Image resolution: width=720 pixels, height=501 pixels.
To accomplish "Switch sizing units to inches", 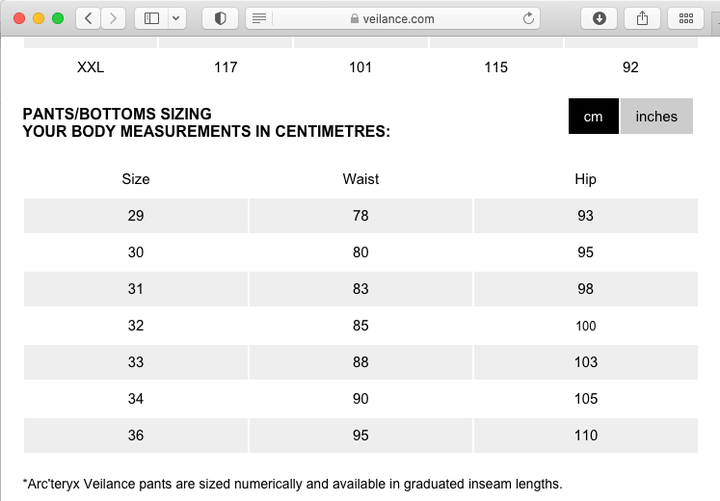I will pos(657,116).
